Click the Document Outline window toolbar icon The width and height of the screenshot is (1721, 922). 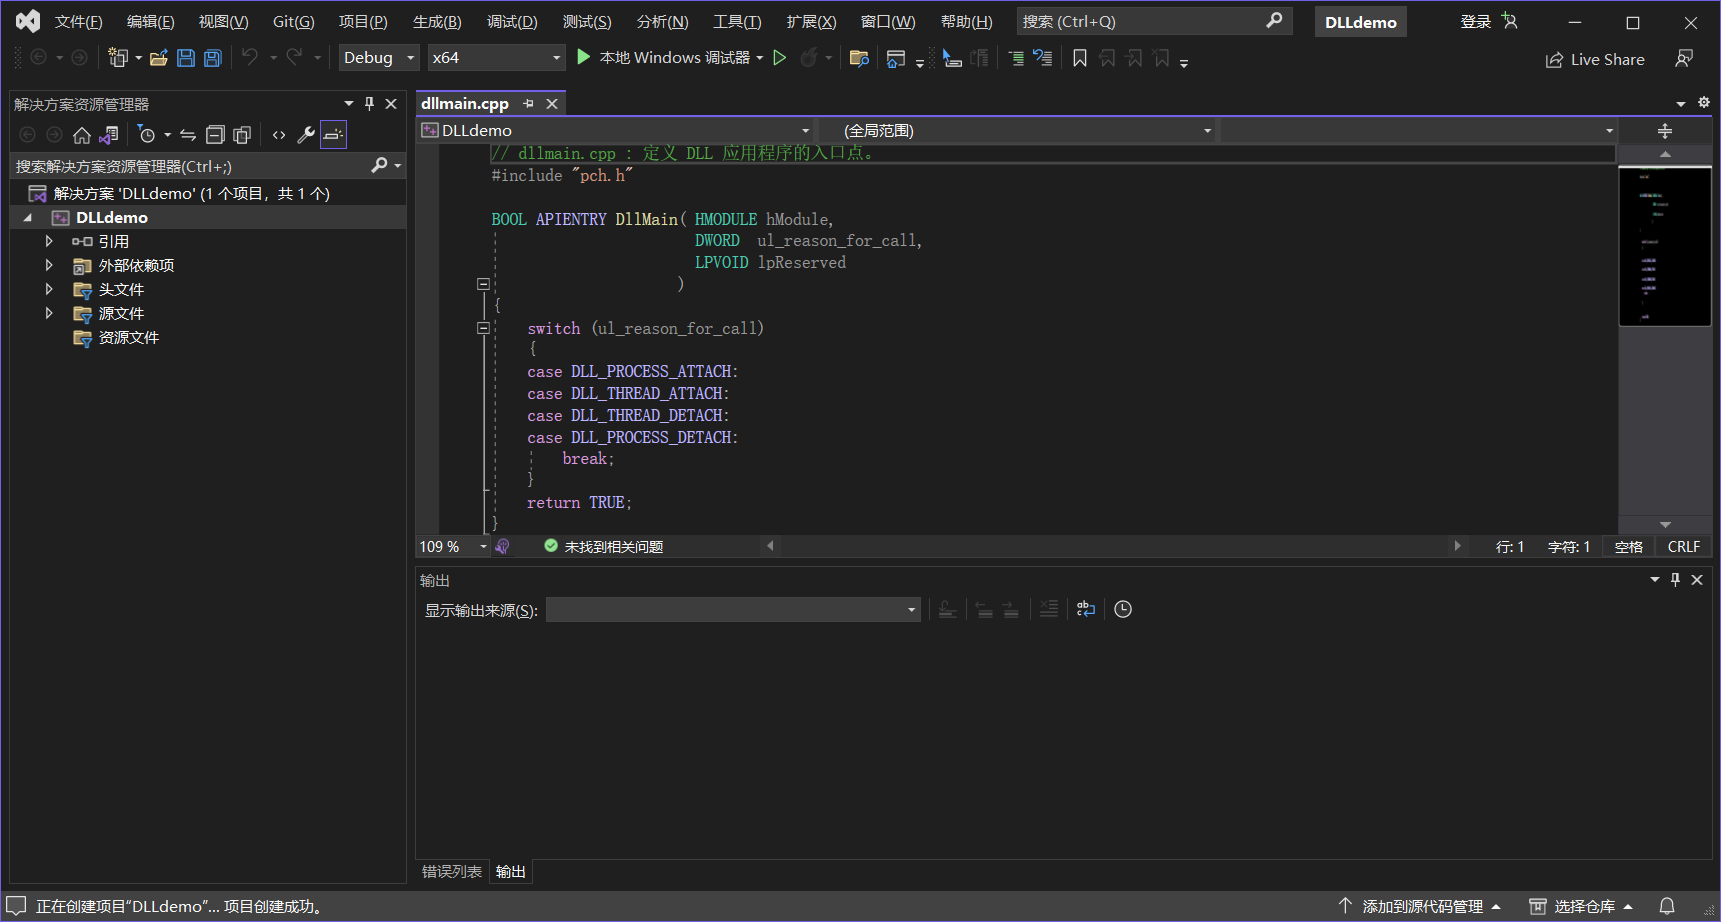(x=896, y=58)
